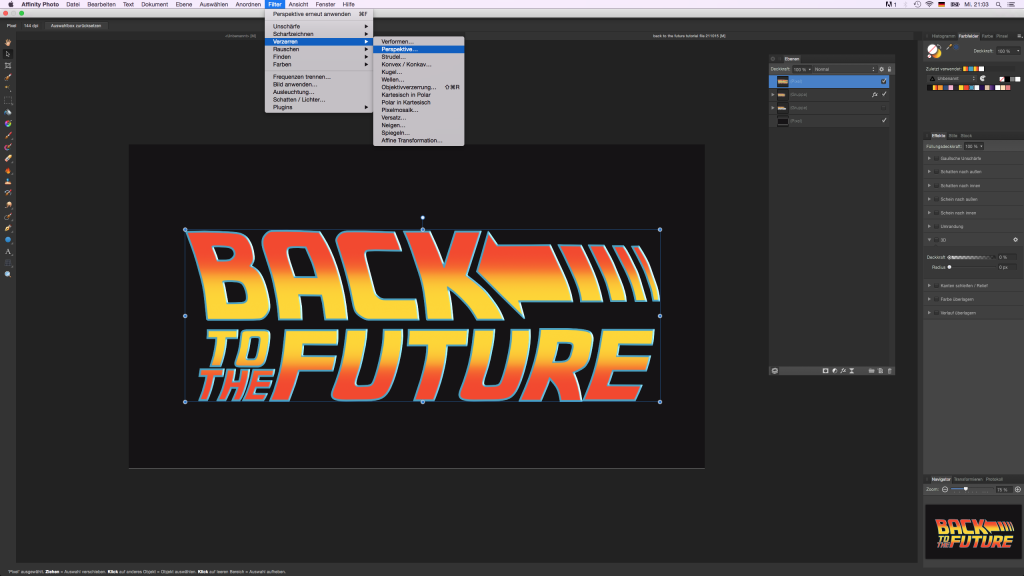Click Auswahlbox zurücksetzen button
This screenshot has height=576, width=1024.
pos(76,25)
